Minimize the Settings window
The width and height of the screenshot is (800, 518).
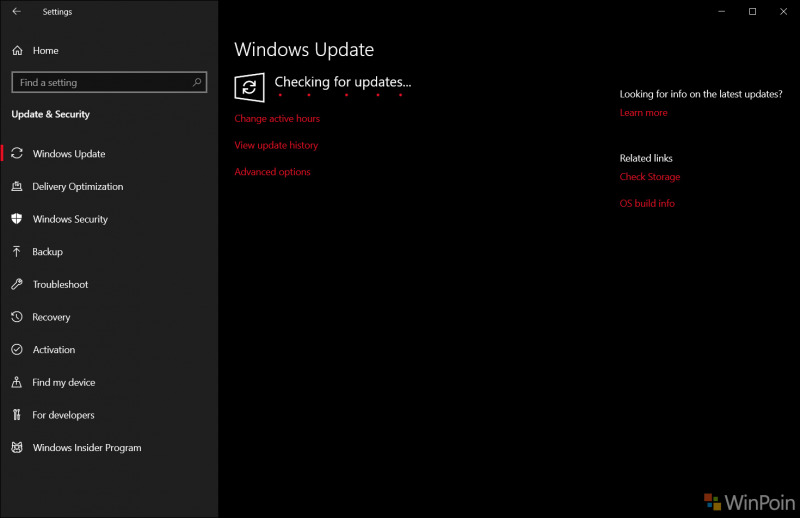pyautogui.click(x=721, y=11)
